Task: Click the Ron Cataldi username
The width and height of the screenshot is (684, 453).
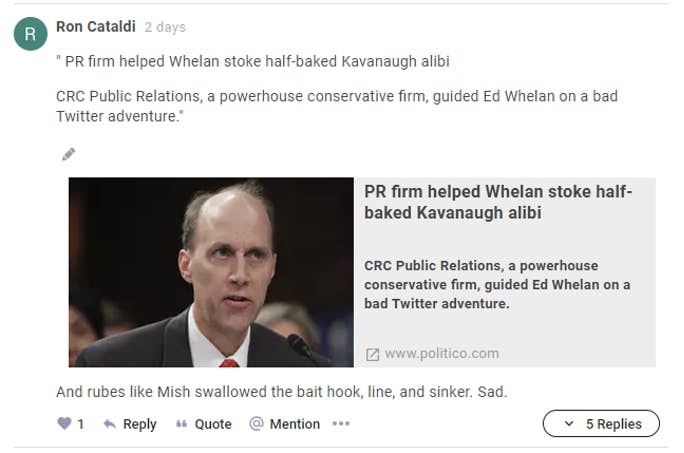Action: pyautogui.click(x=96, y=27)
